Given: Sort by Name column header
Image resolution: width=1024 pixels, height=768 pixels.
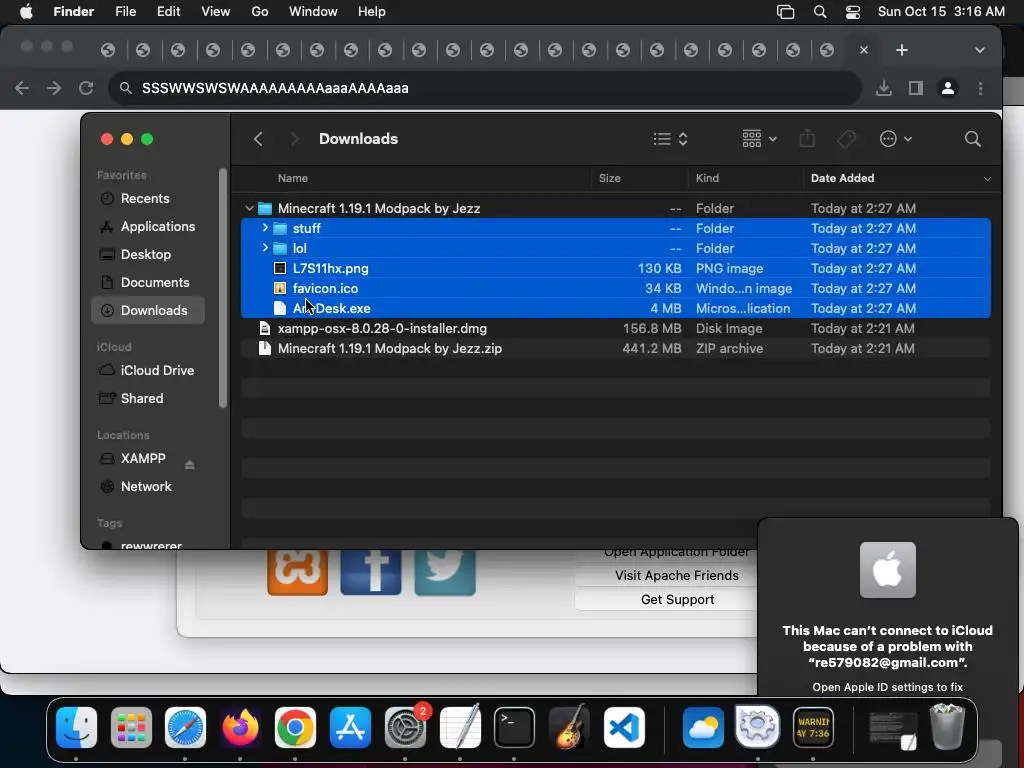Looking at the screenshot, I should [293, 178].
